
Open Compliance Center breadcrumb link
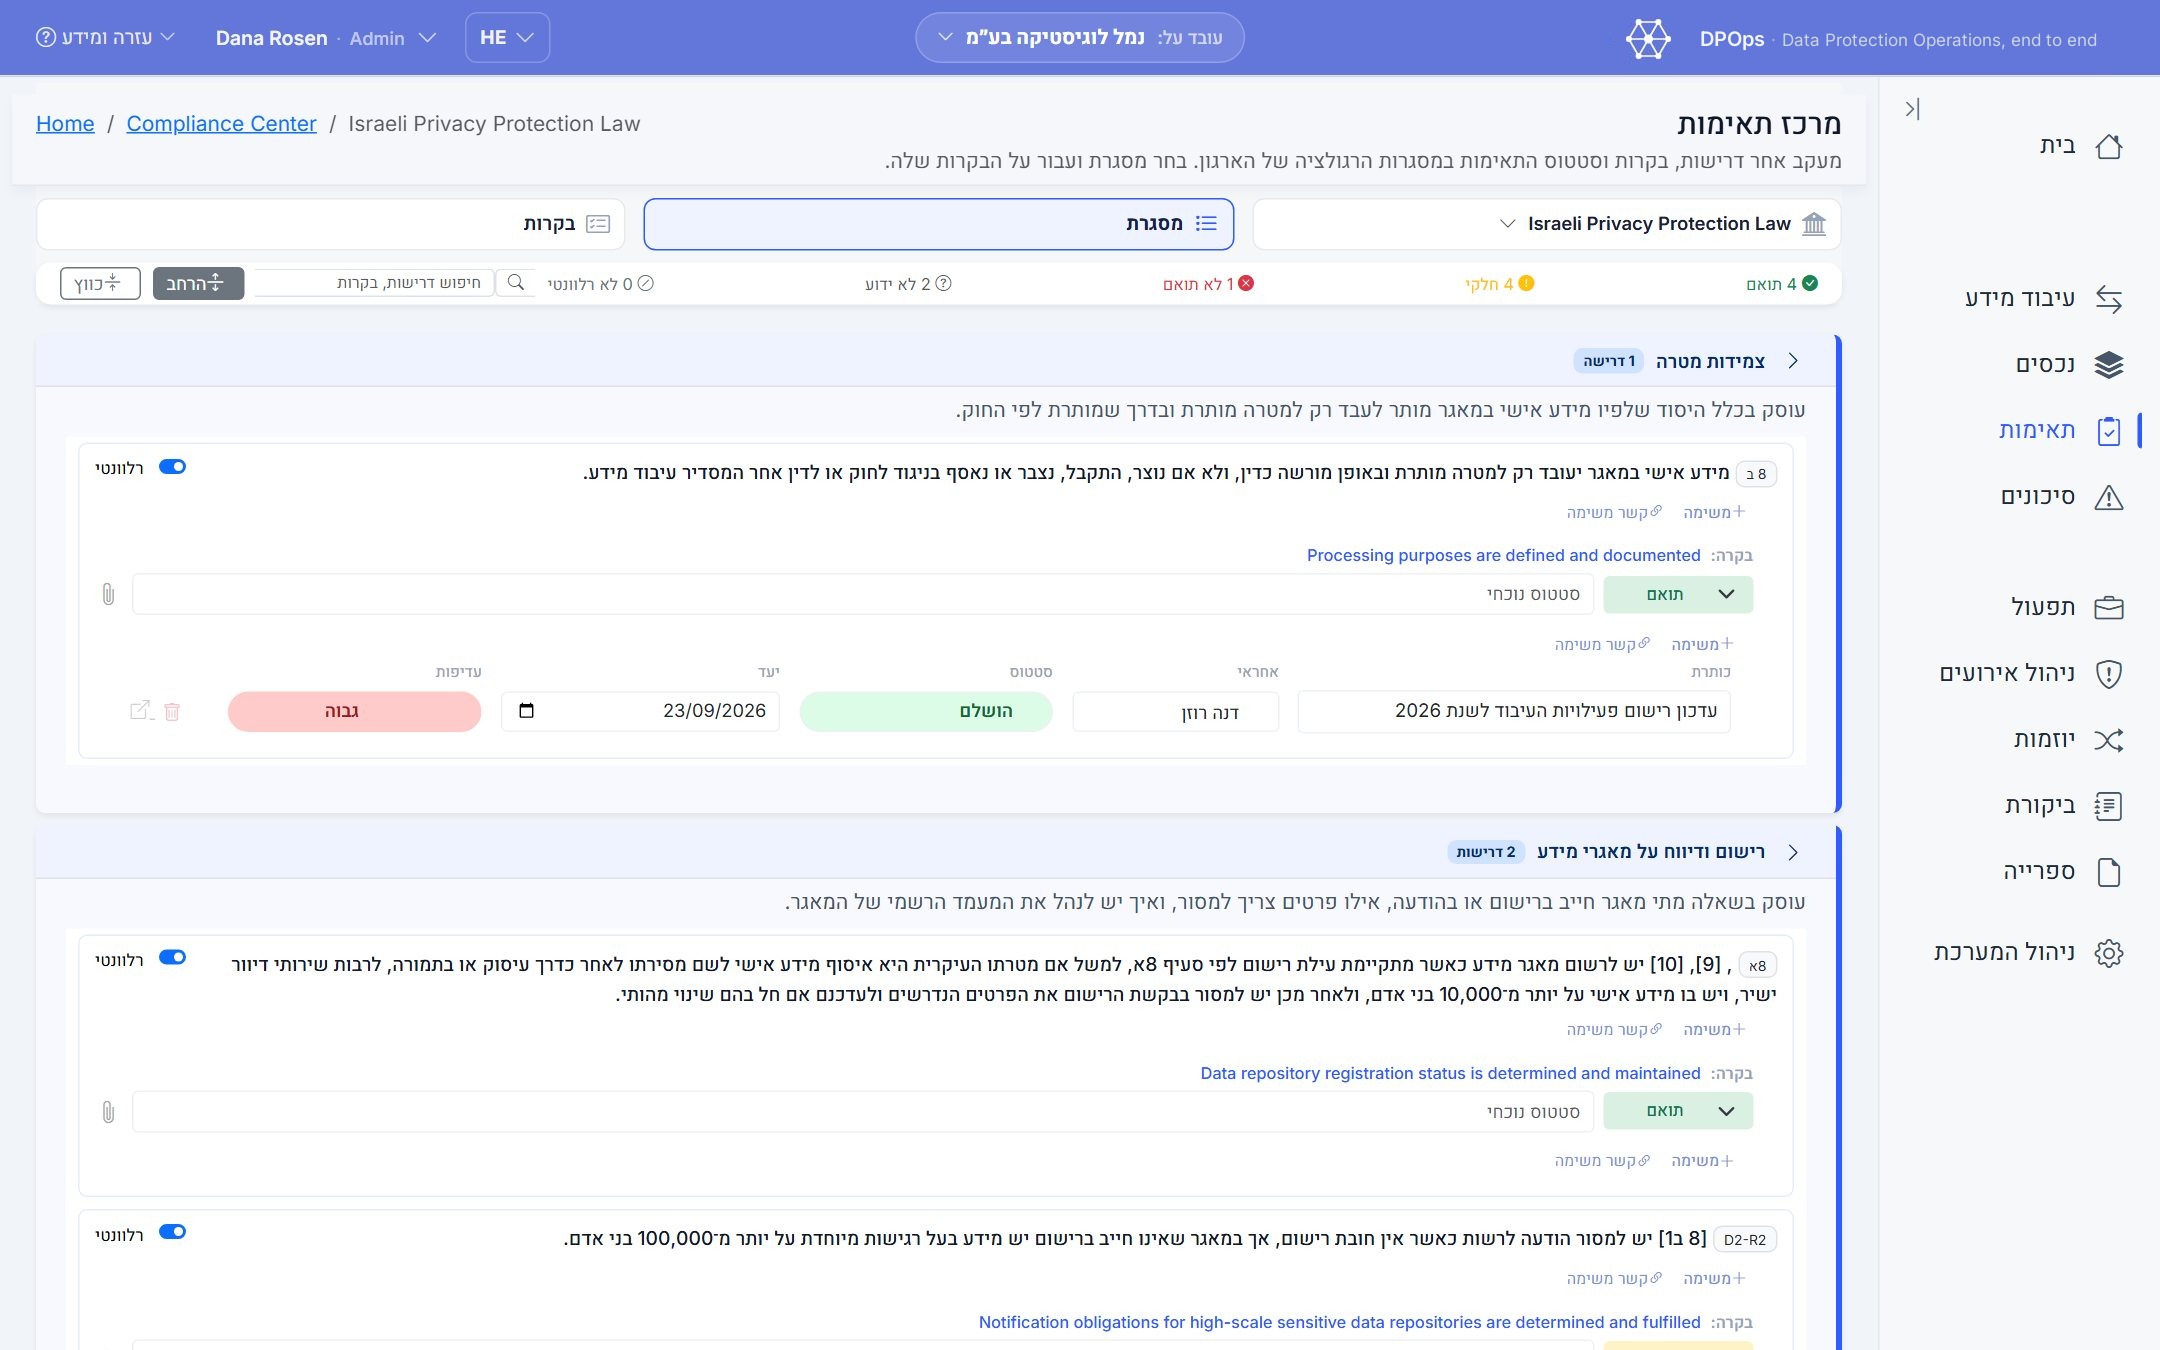pos(221,124)
